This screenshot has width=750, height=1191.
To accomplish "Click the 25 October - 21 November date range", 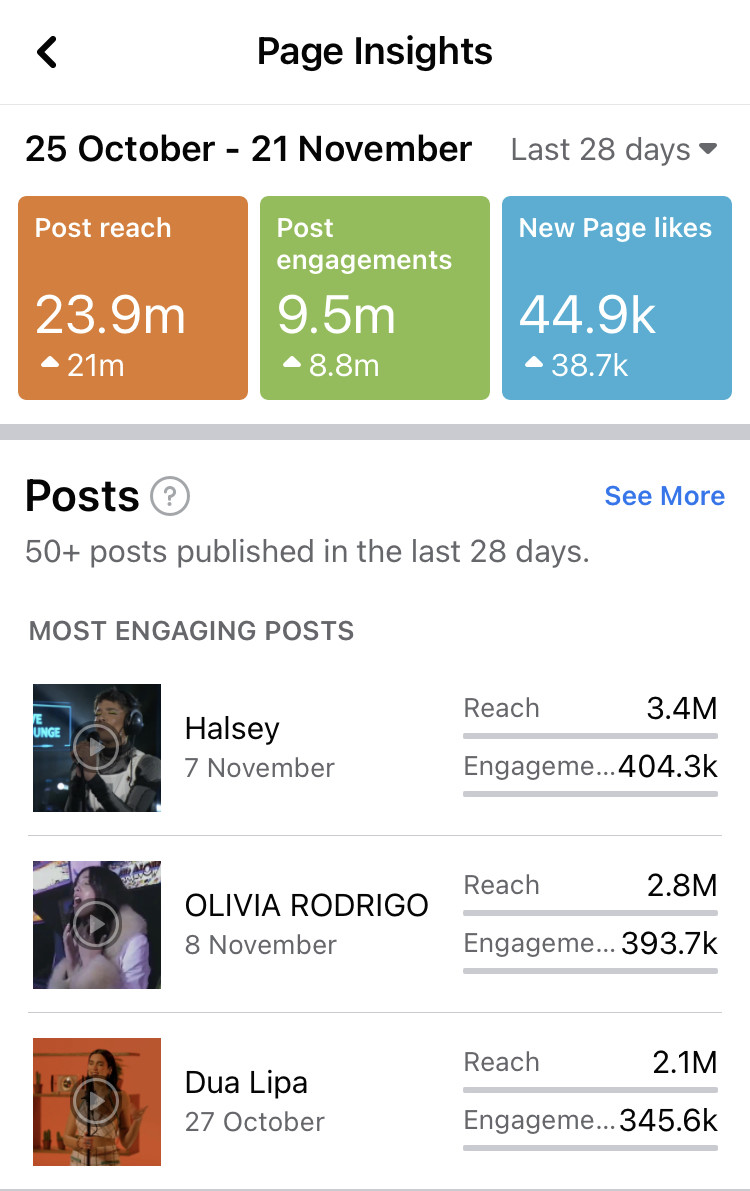I will coord(248,150).
